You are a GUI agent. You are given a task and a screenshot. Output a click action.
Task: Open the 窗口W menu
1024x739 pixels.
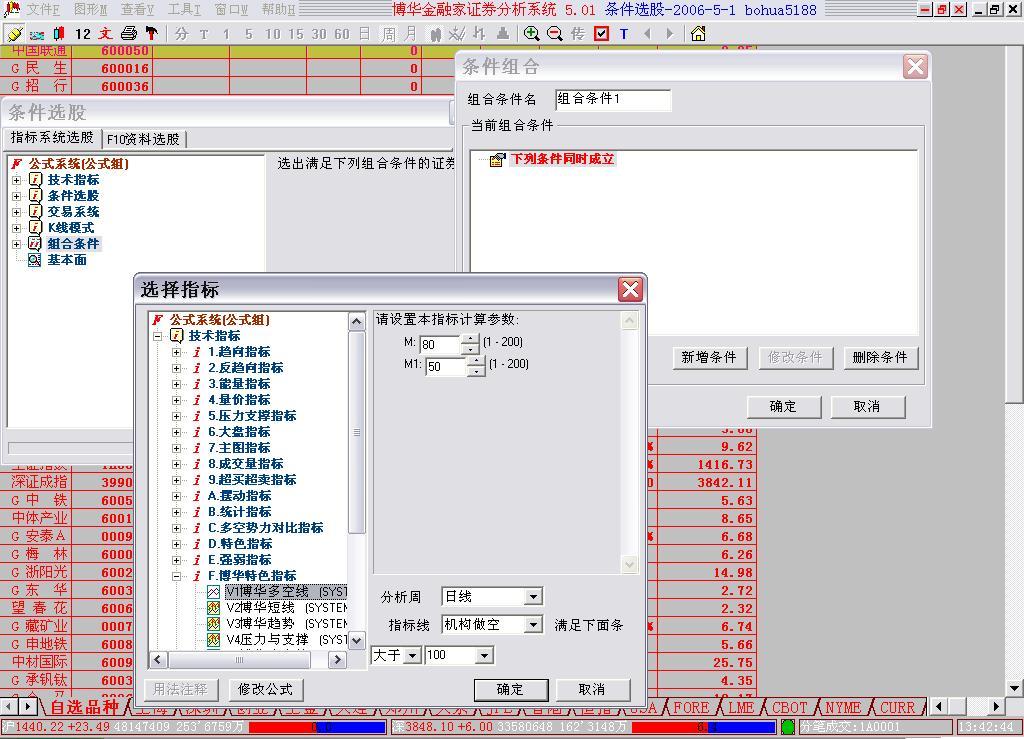pyautogui.click(x=231, y=10)
